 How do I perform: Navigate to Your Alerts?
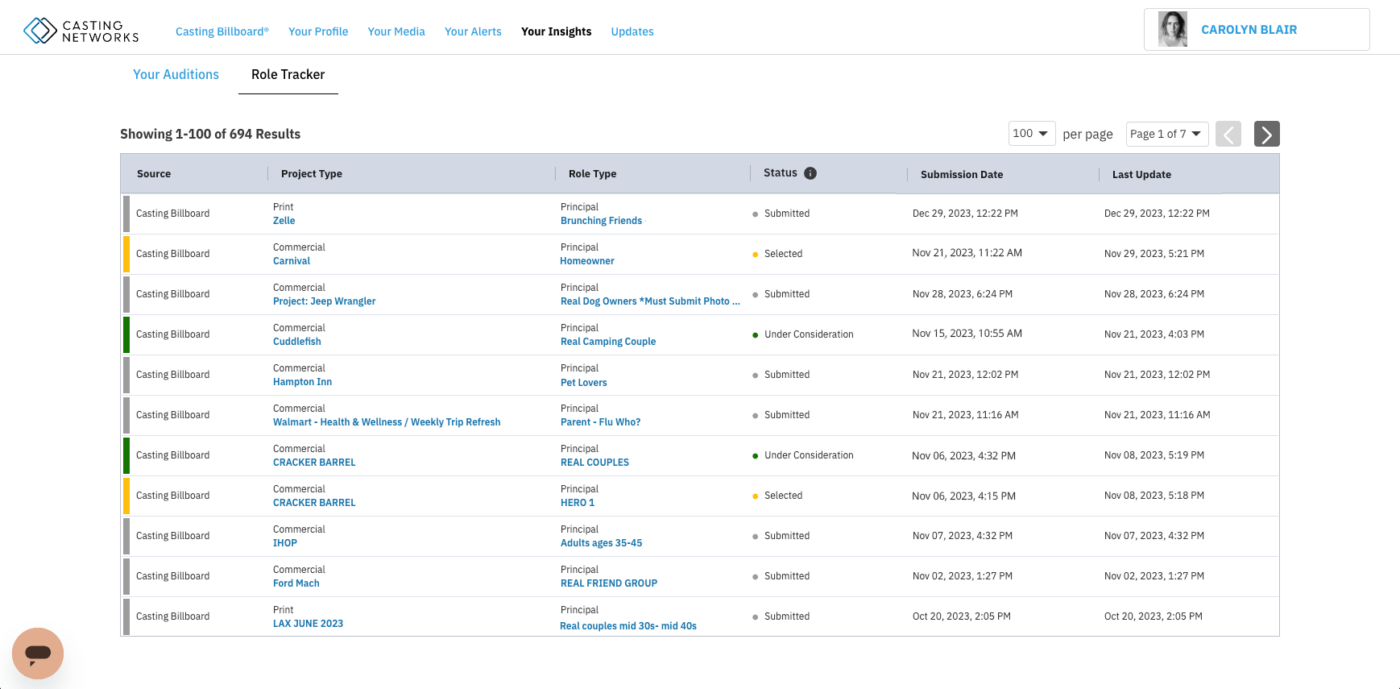(472, 31)
